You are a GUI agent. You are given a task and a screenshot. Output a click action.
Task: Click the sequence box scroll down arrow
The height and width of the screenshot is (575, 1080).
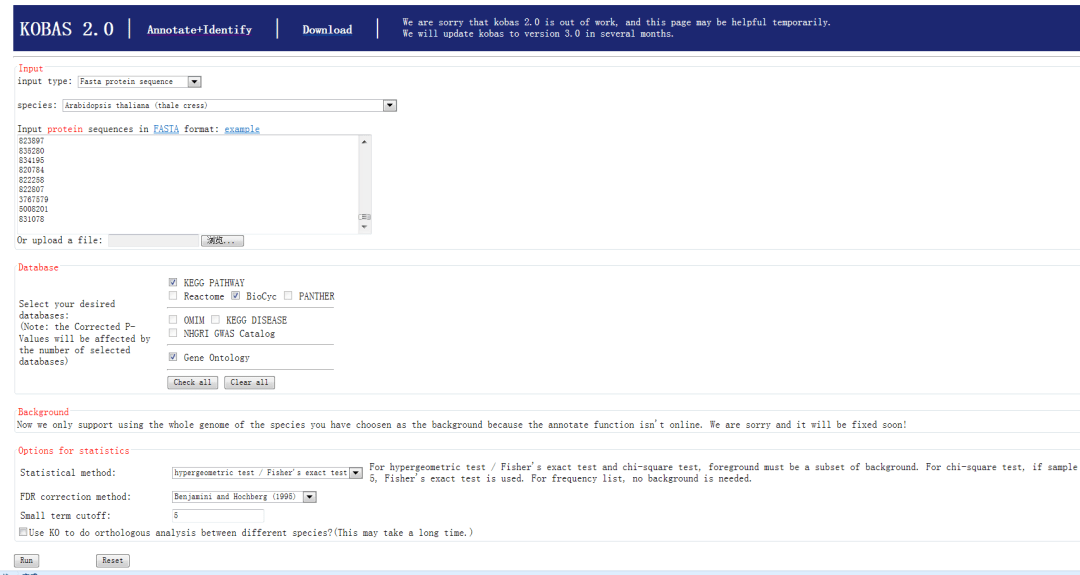point(364,227)
